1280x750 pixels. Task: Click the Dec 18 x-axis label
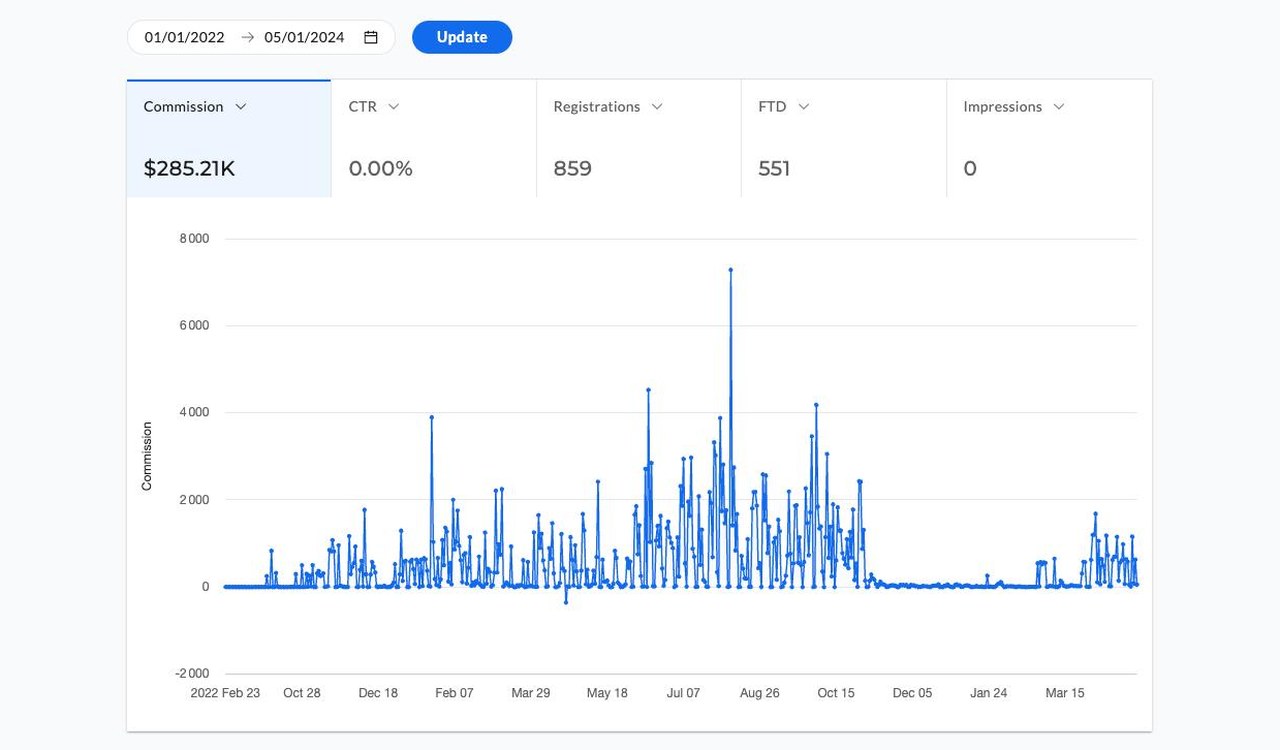click(x=378, y=693)
